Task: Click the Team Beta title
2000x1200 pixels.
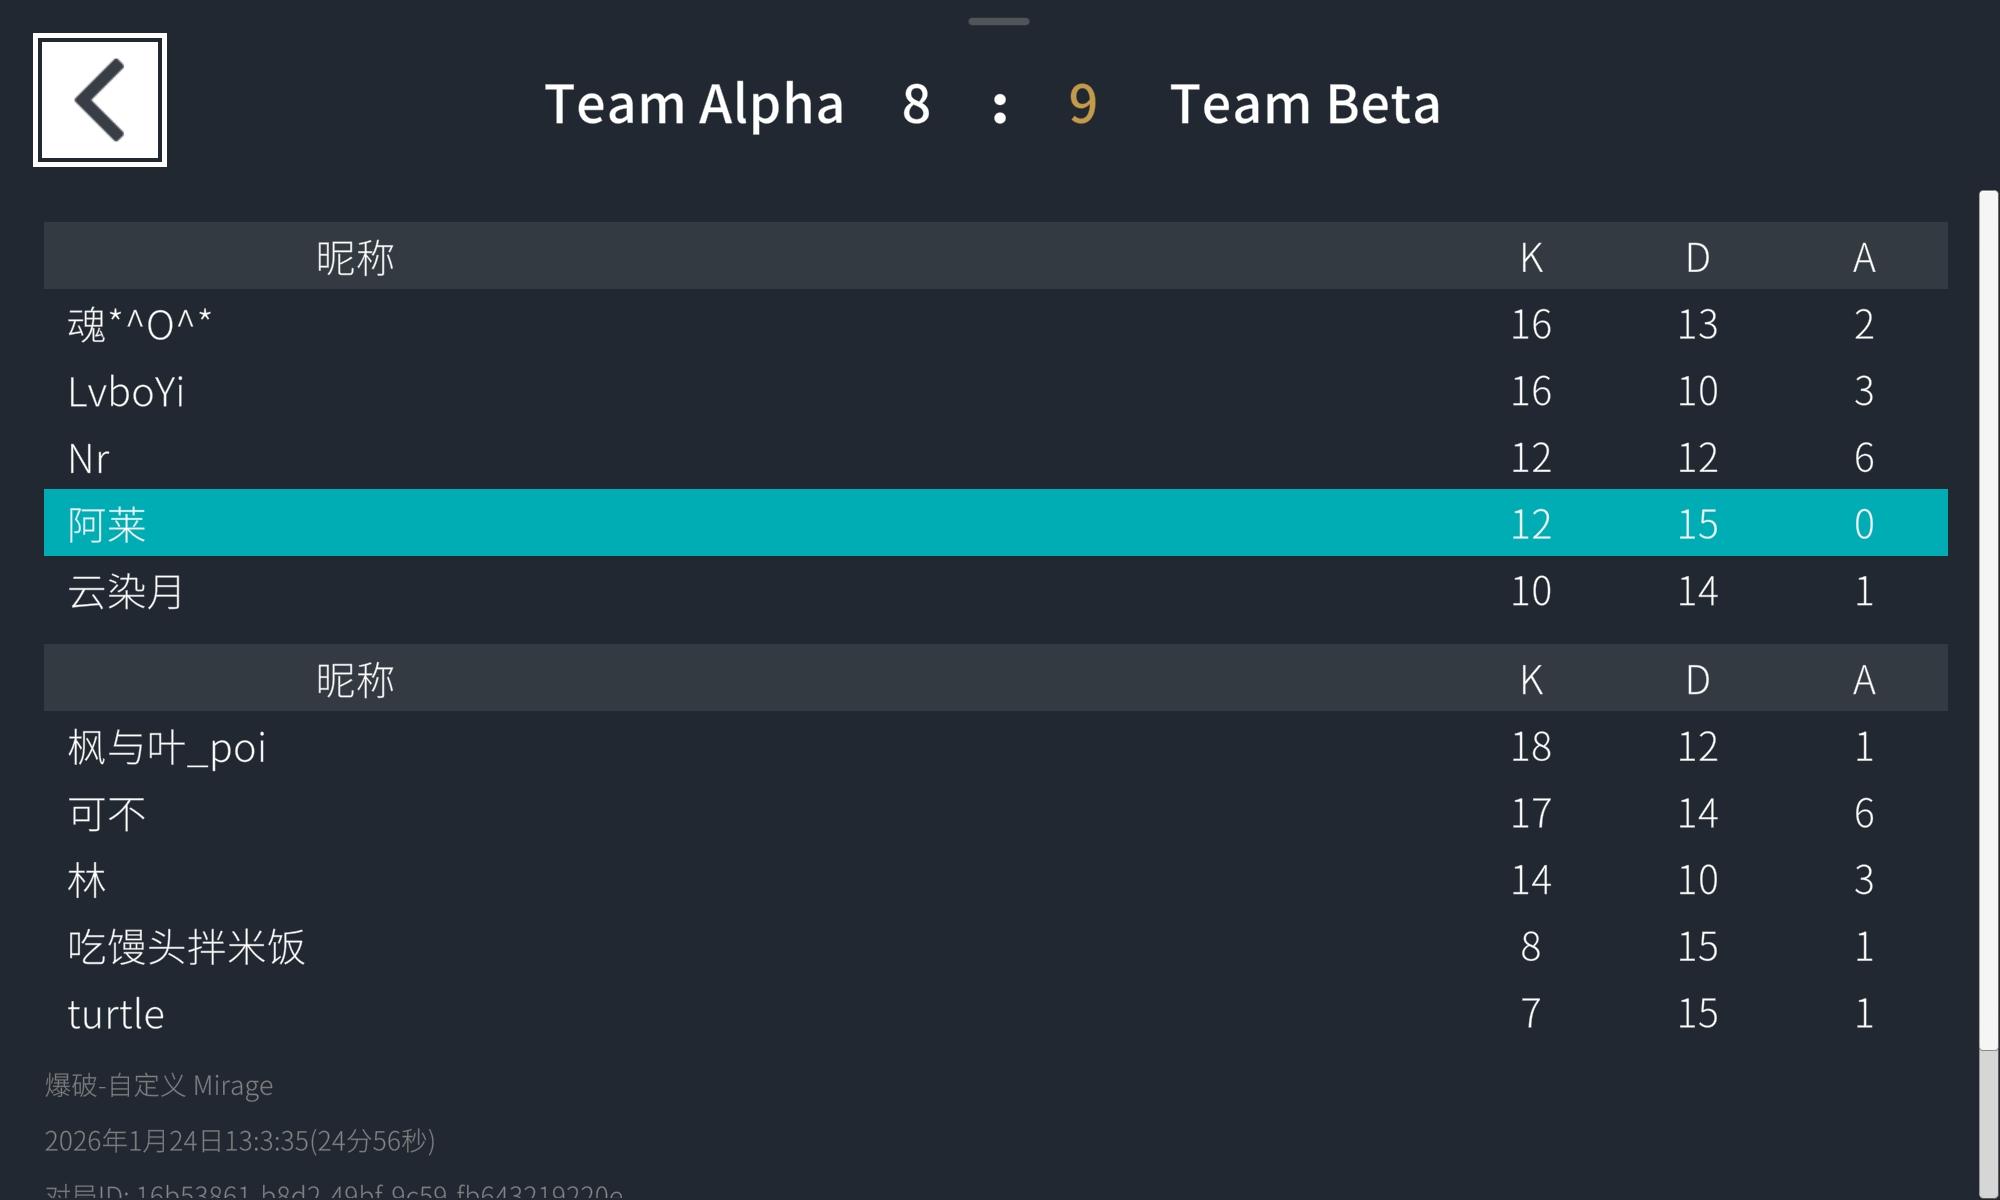Action: (1305, 104)
